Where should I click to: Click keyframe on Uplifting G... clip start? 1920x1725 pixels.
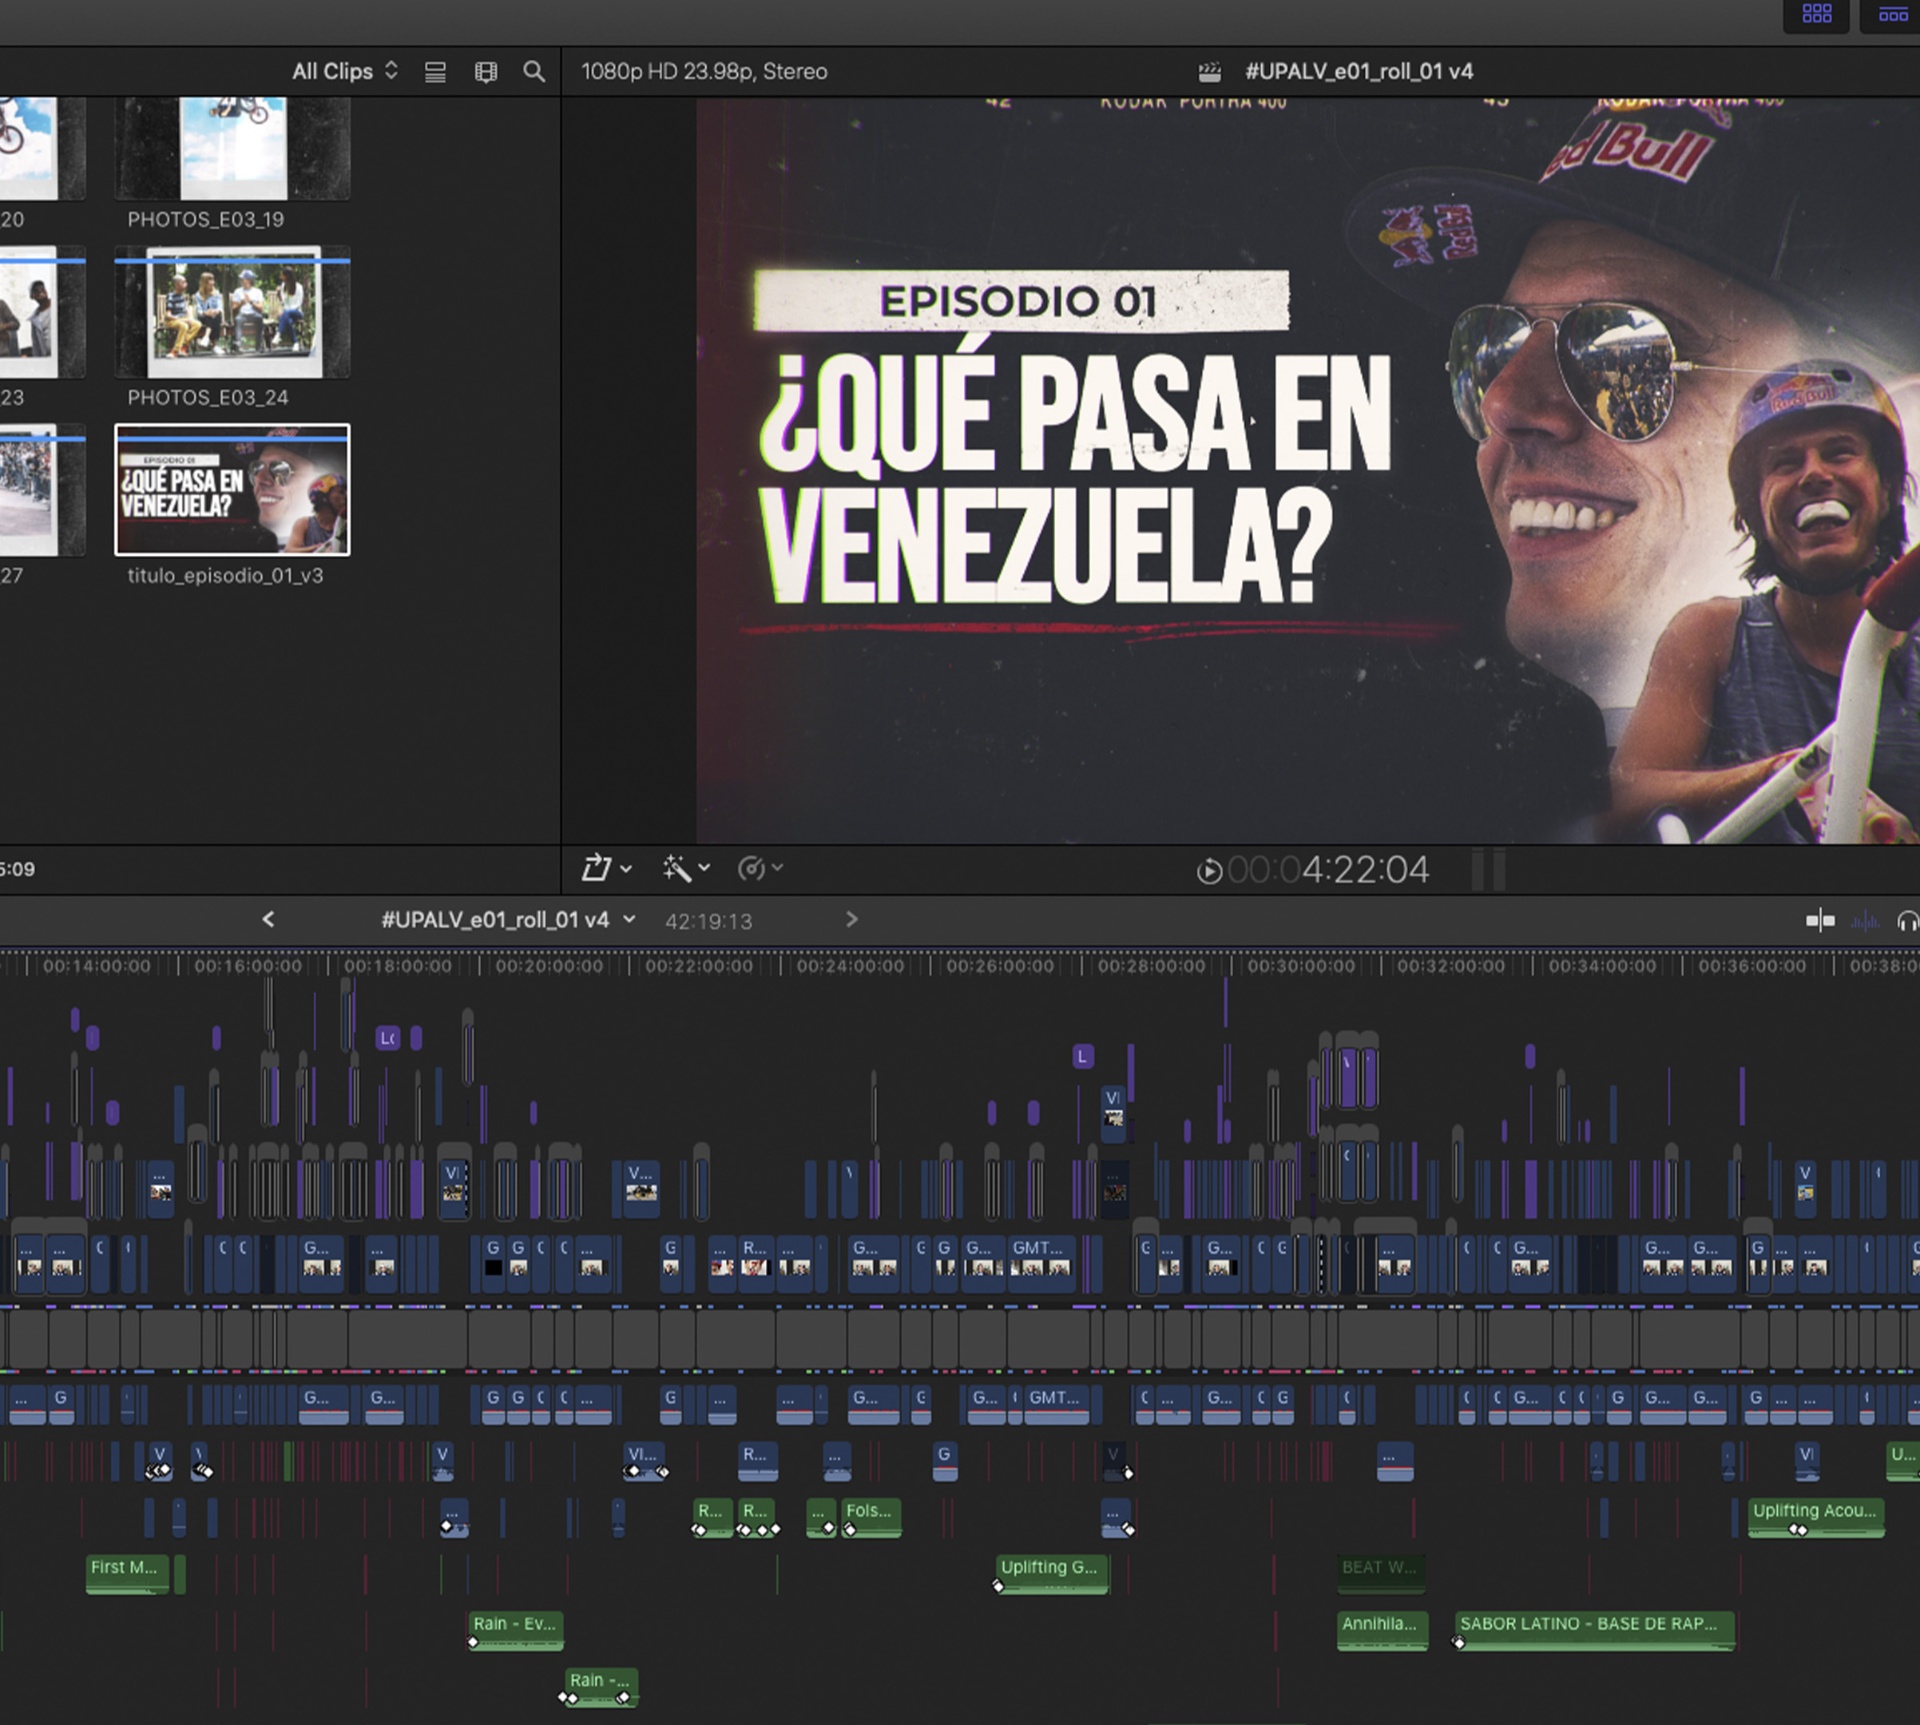coord(998,1586)
